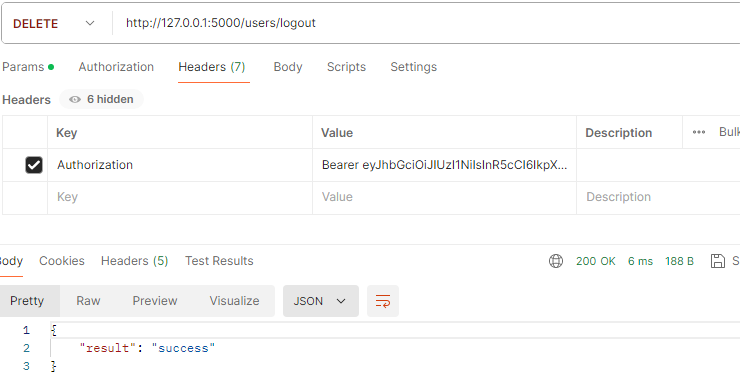Open the Test Results tab
This screenshot has height=386, width=740.
tap(219, 261)
